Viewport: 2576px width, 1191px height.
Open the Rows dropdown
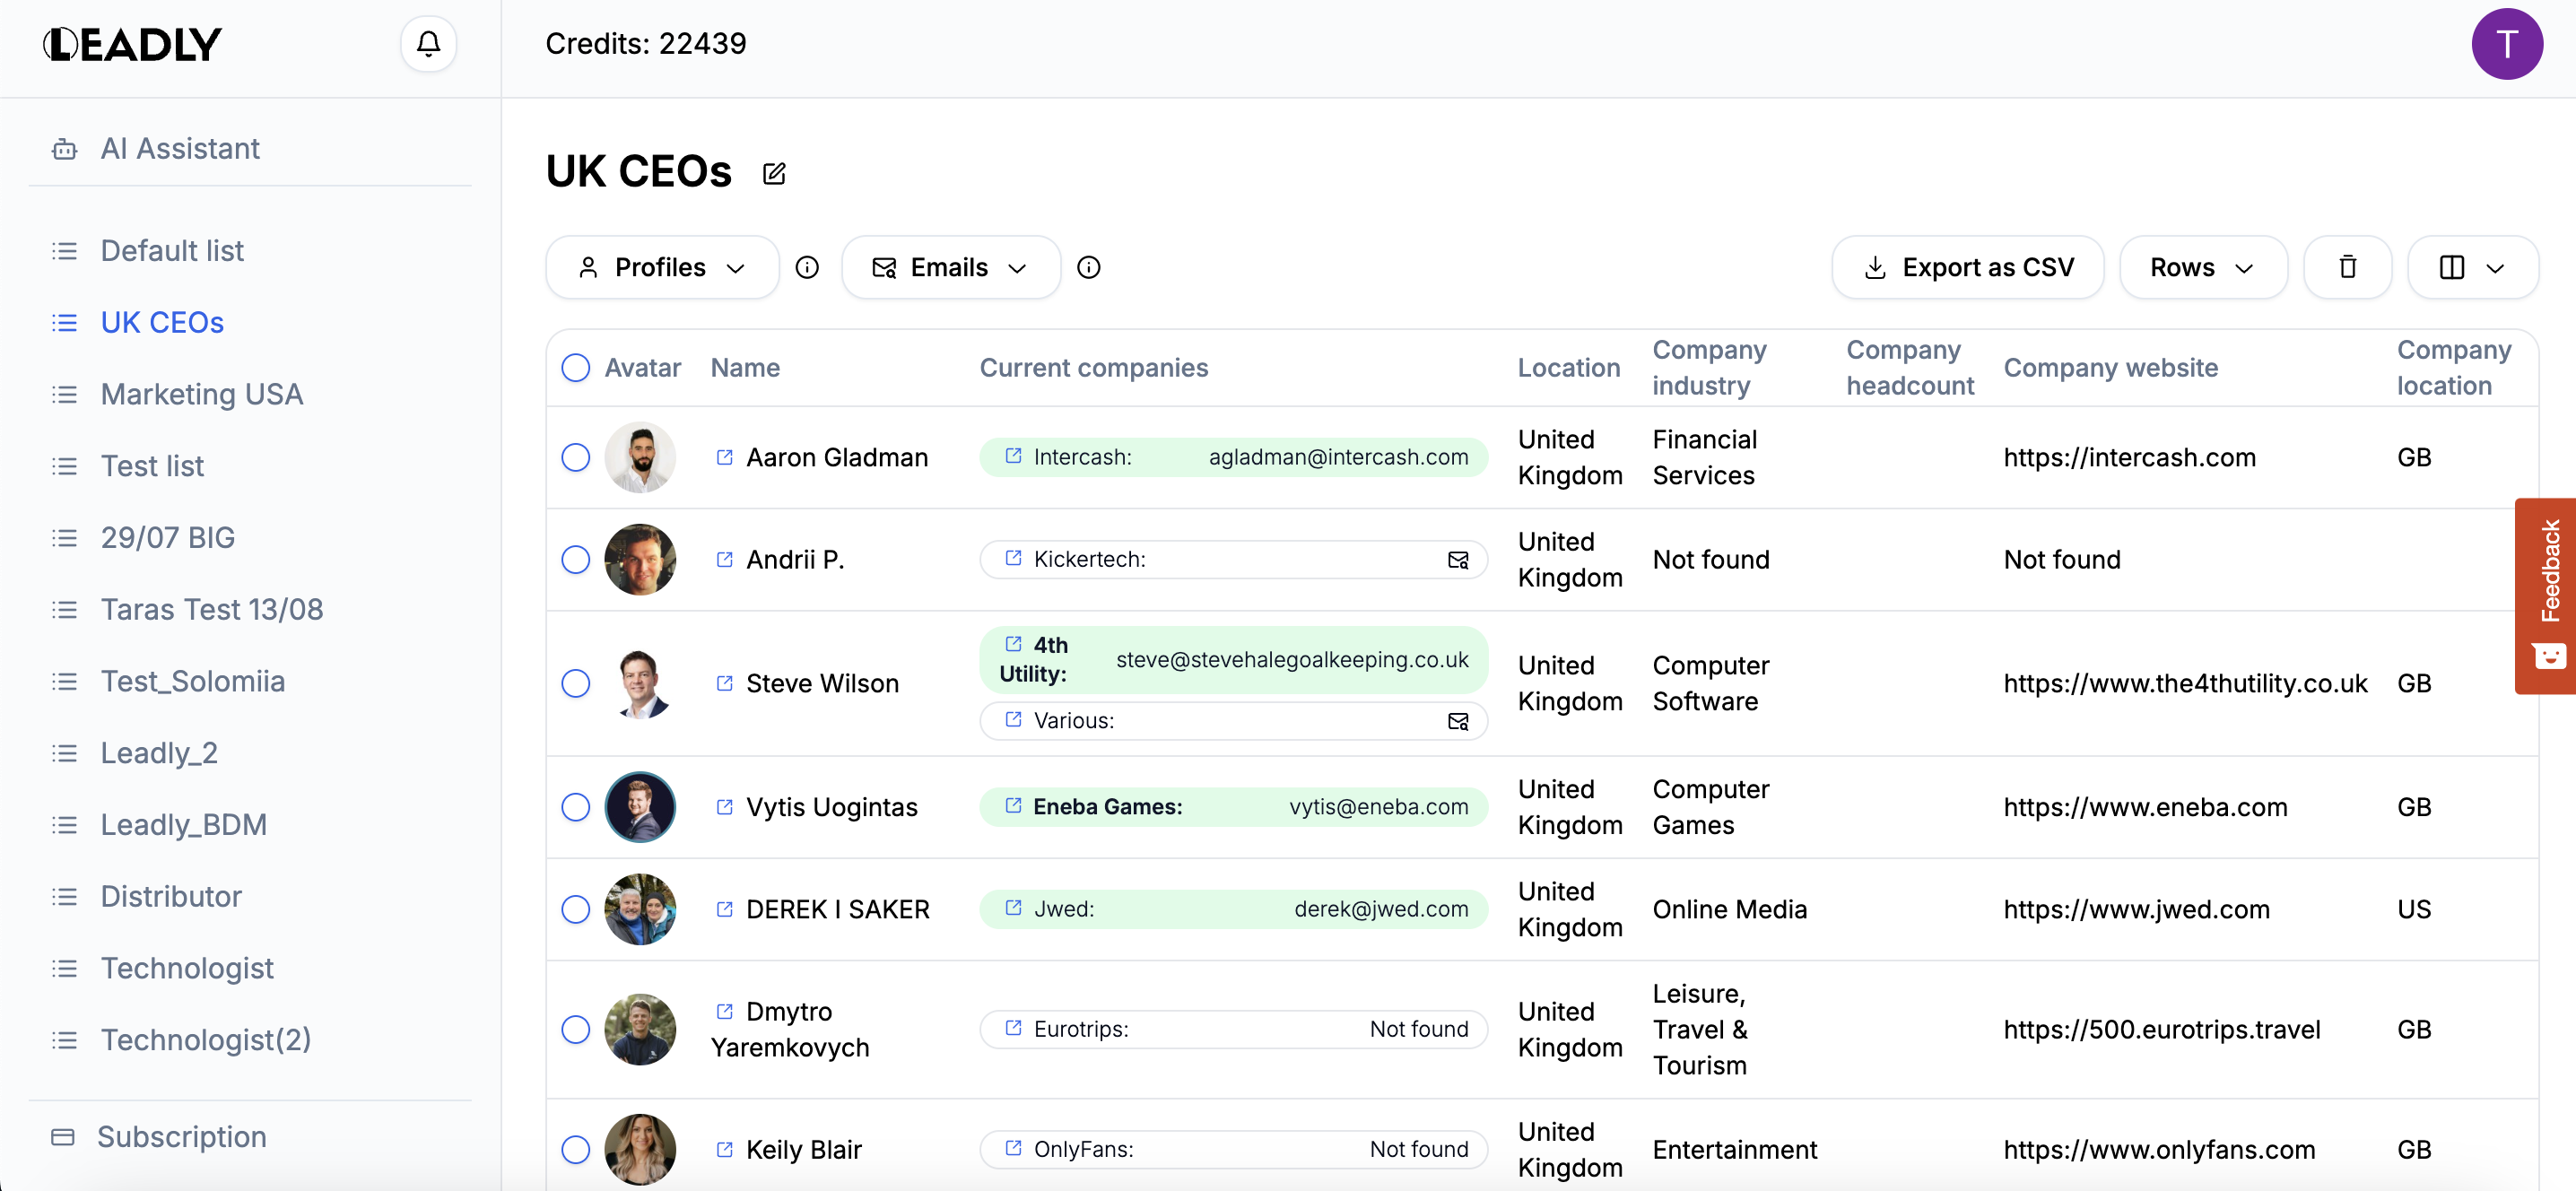[2201, 267]
